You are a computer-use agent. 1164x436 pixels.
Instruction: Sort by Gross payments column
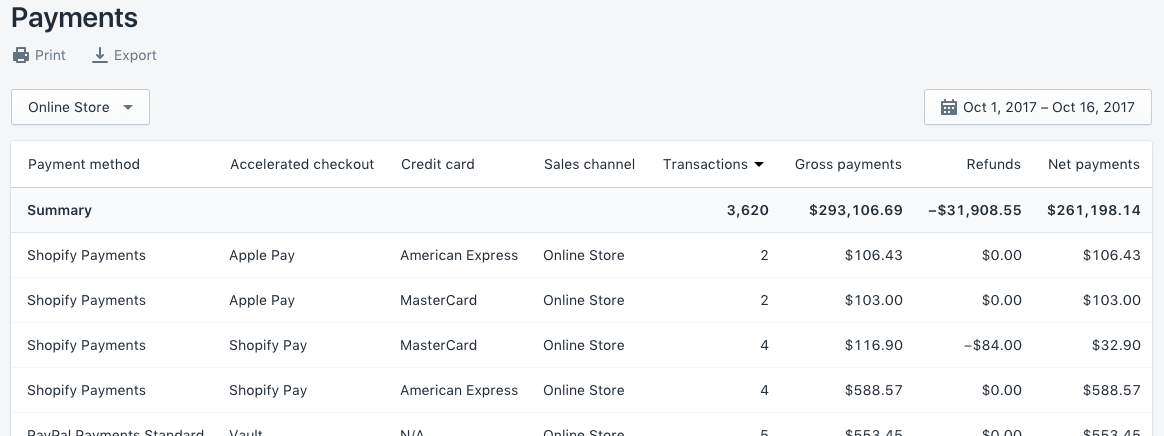[x=848, y=165]
